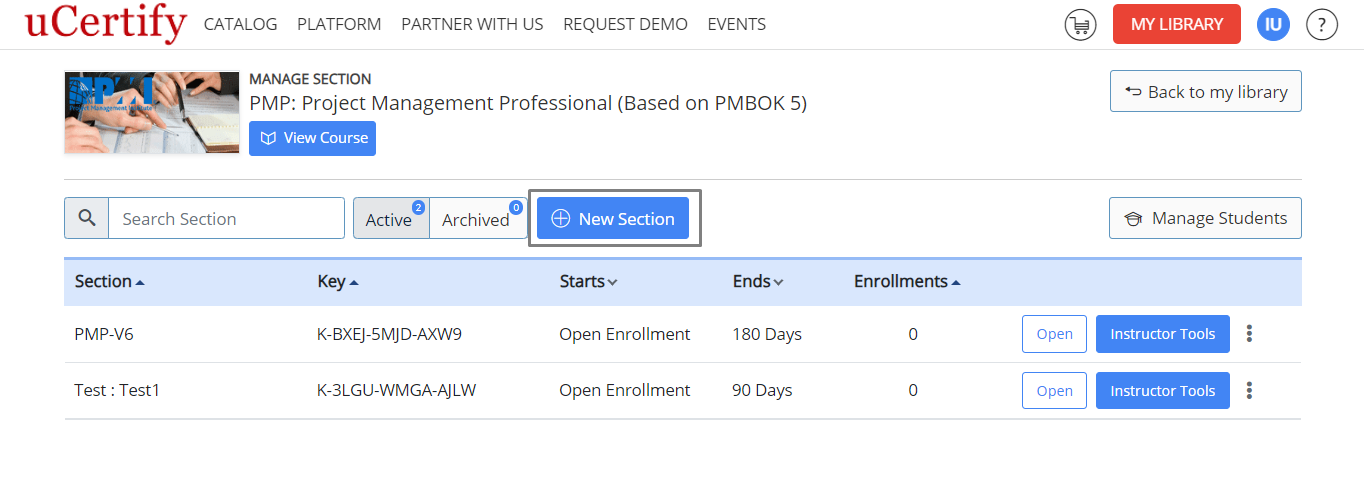The height and width of the screenshot is (503, 1364).
Task: Open the shopping cart icon
Action: 1080,24
